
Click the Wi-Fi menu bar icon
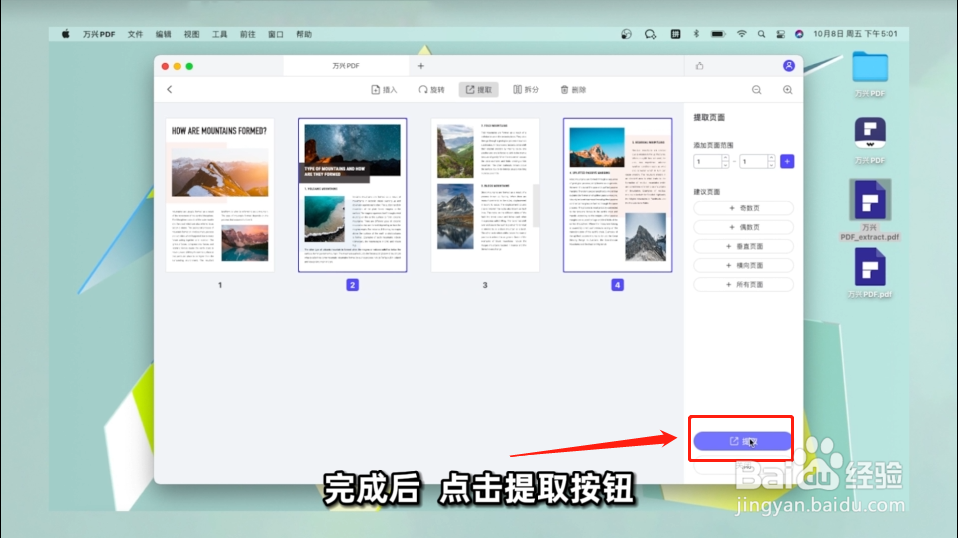[x=741, y=34]
